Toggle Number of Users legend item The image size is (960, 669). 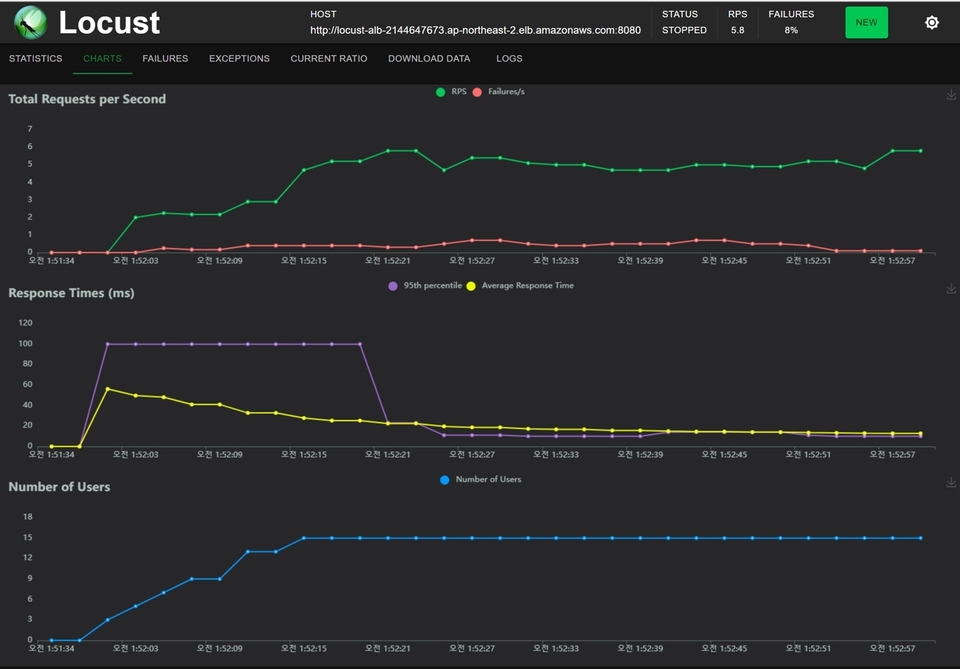coord(481,480)
